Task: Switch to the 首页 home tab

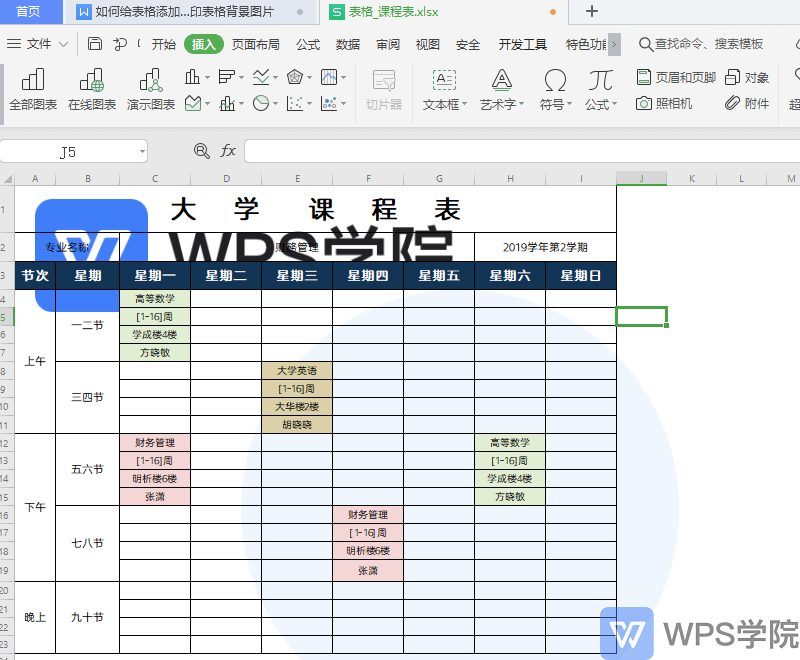Action: coord(31,12)
